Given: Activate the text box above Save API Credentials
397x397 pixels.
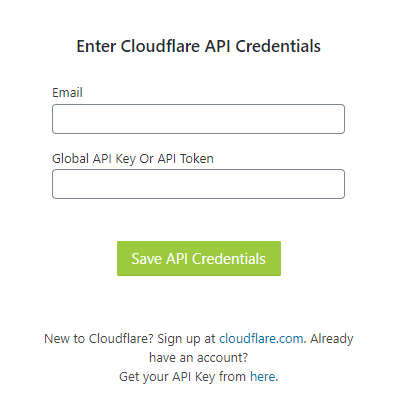Looking at the screenshot, I should tap(198, 184).
